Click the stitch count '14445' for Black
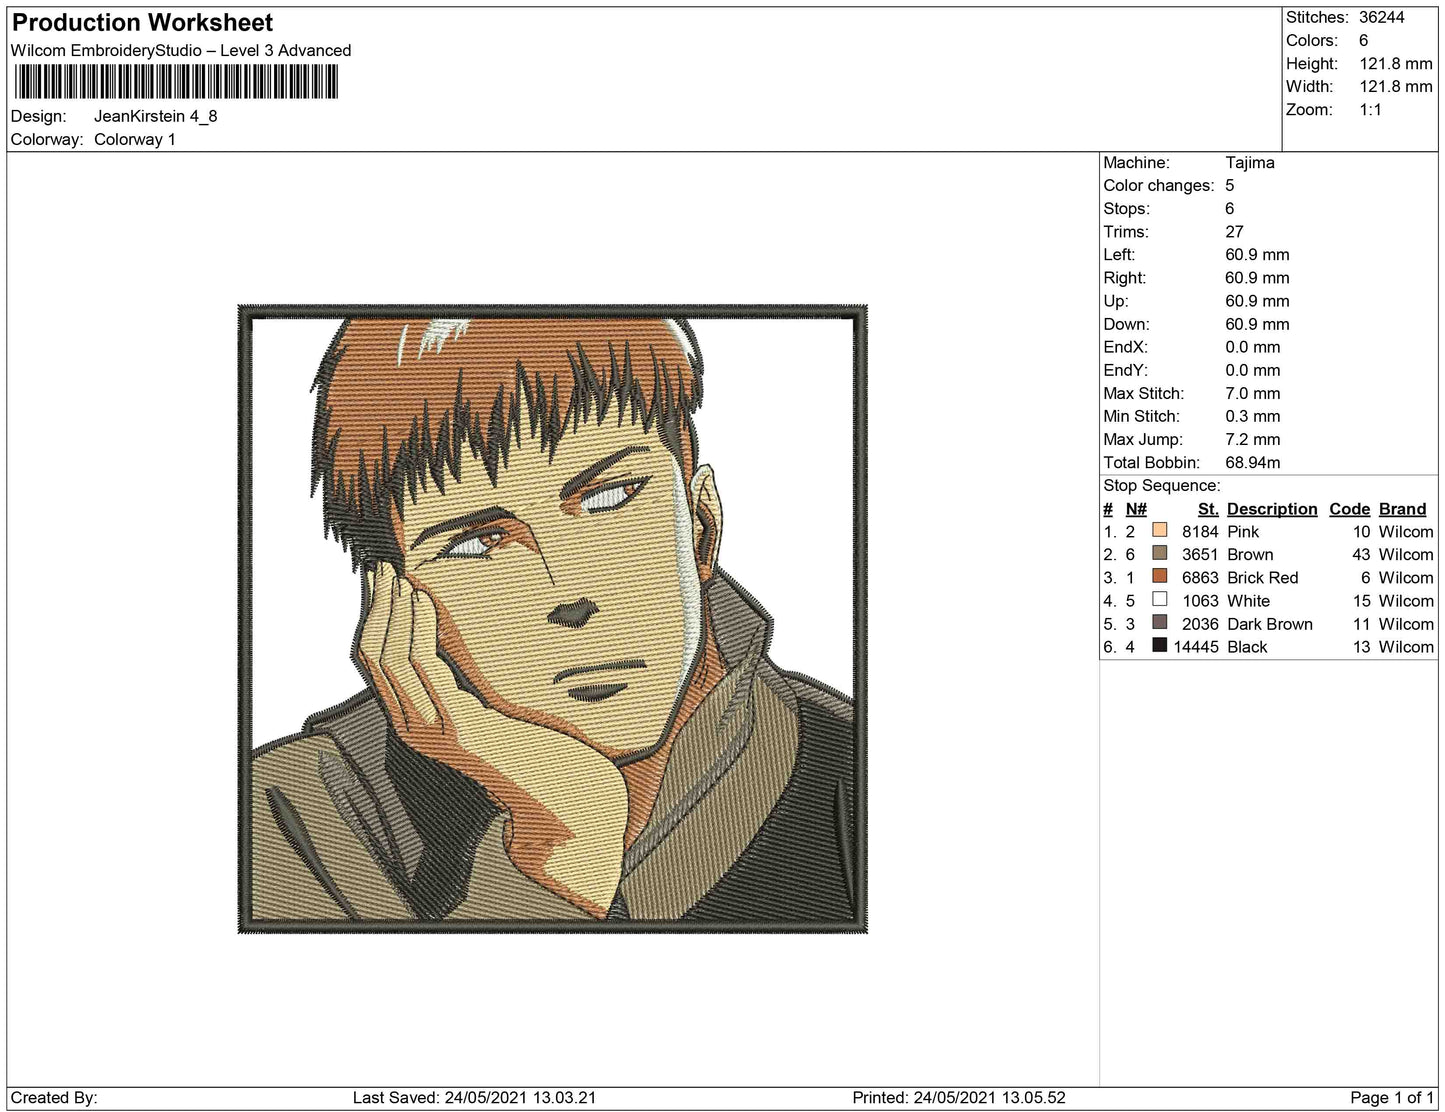Screen dimensions: 1445x1112 1196,646
